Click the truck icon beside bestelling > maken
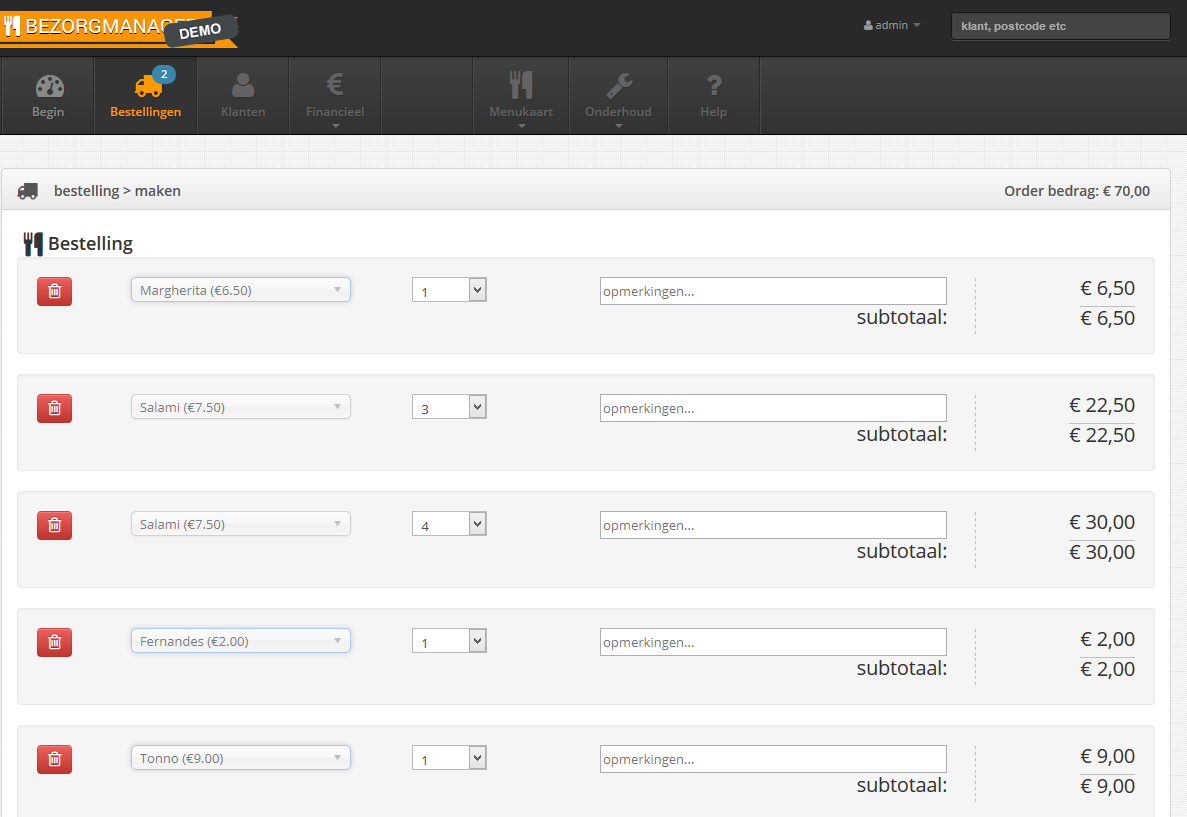The image size is (1187, 817). pos(28,191)
